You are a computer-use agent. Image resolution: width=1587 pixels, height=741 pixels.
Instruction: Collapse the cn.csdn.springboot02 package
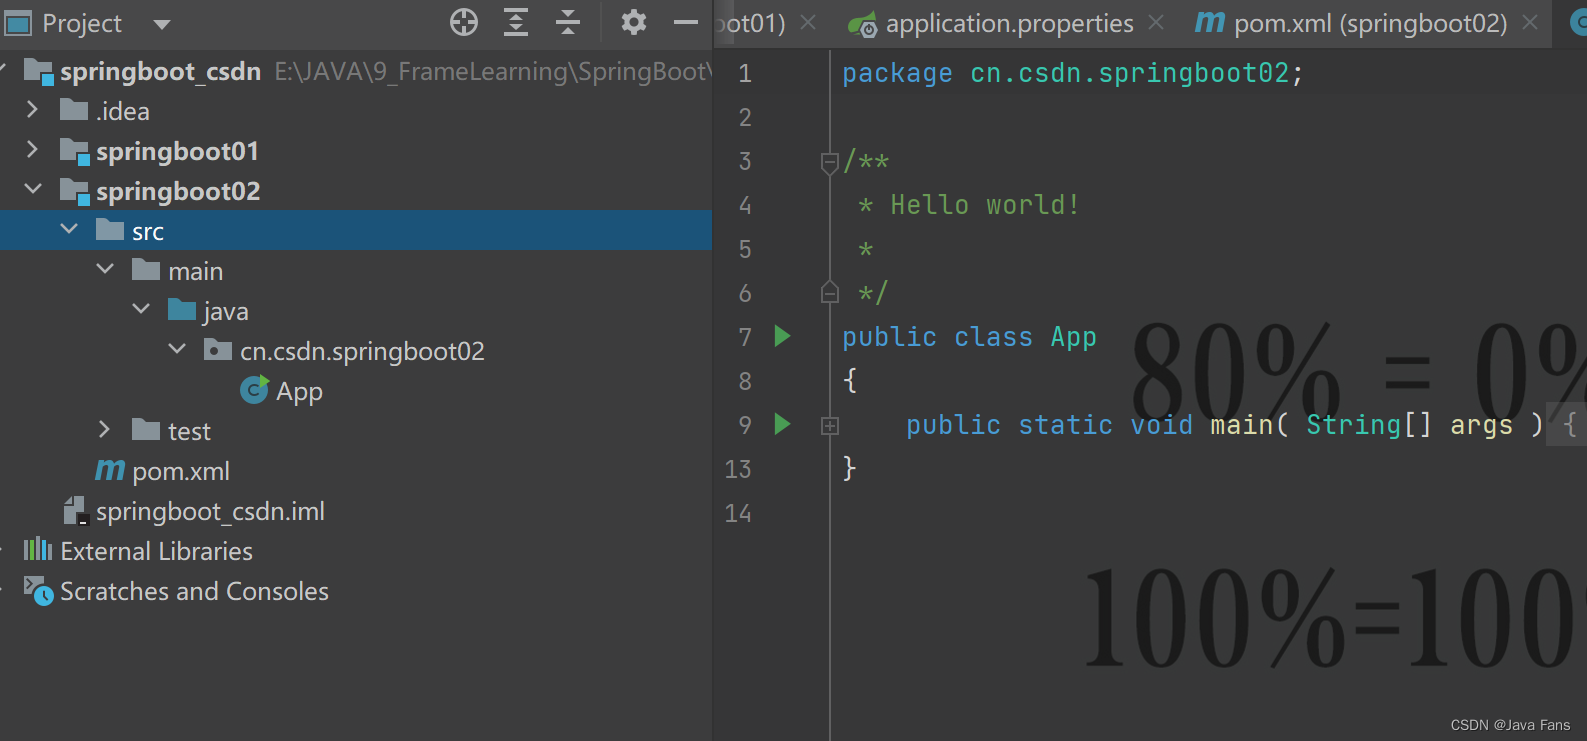click(176, 349)
